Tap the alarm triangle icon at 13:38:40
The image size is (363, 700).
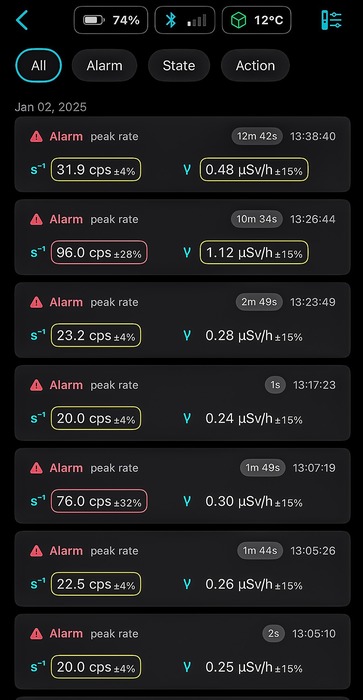tap(36, 137)
